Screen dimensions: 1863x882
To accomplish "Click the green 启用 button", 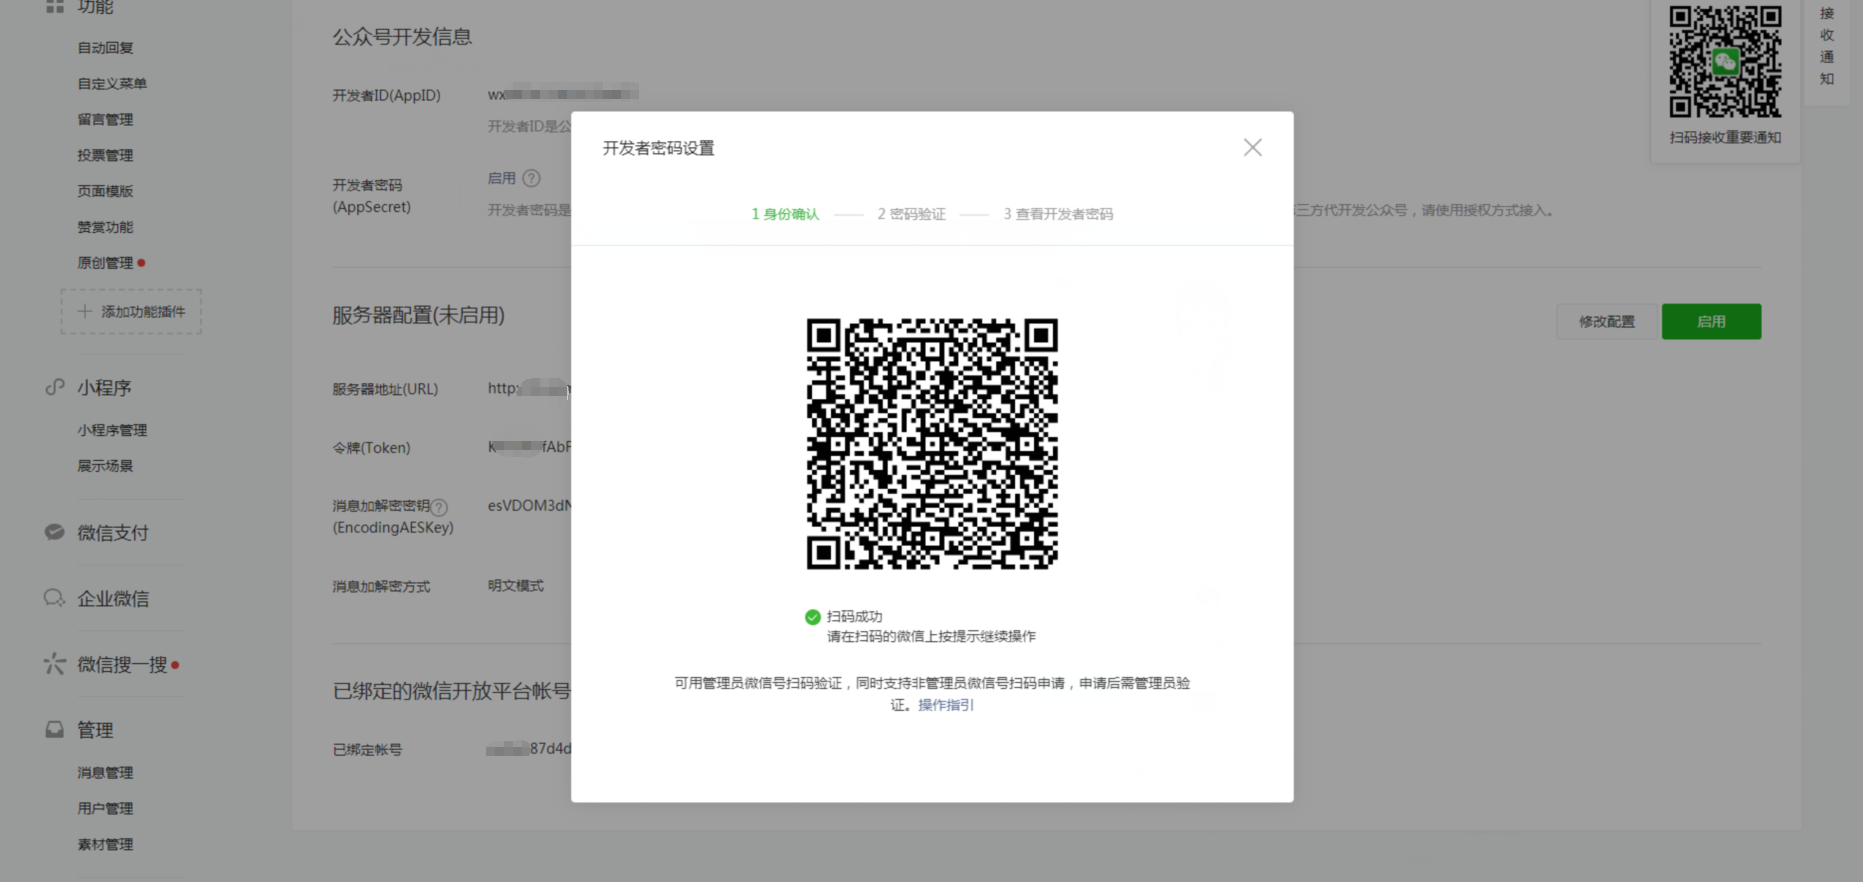I will [1711, 322].
